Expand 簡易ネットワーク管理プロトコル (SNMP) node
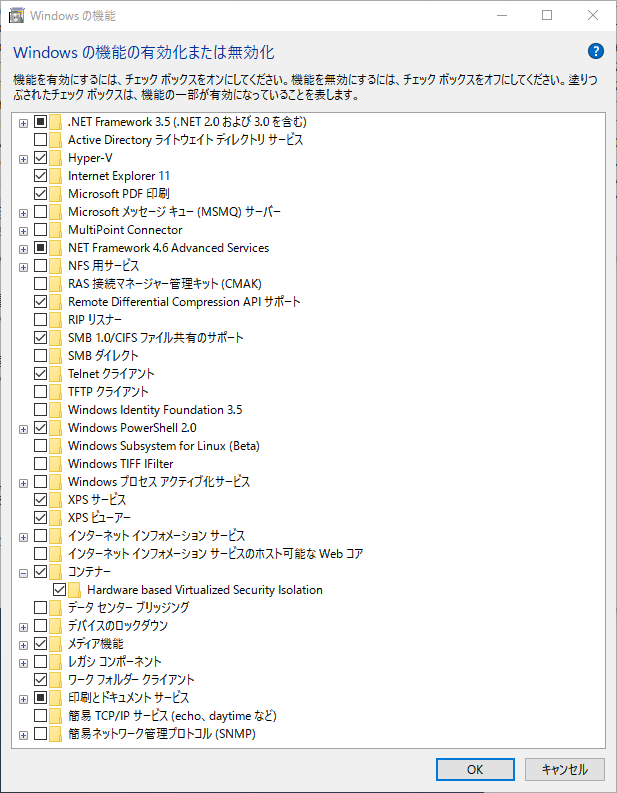This screenshot has height=793, width=617. point(23,735)
